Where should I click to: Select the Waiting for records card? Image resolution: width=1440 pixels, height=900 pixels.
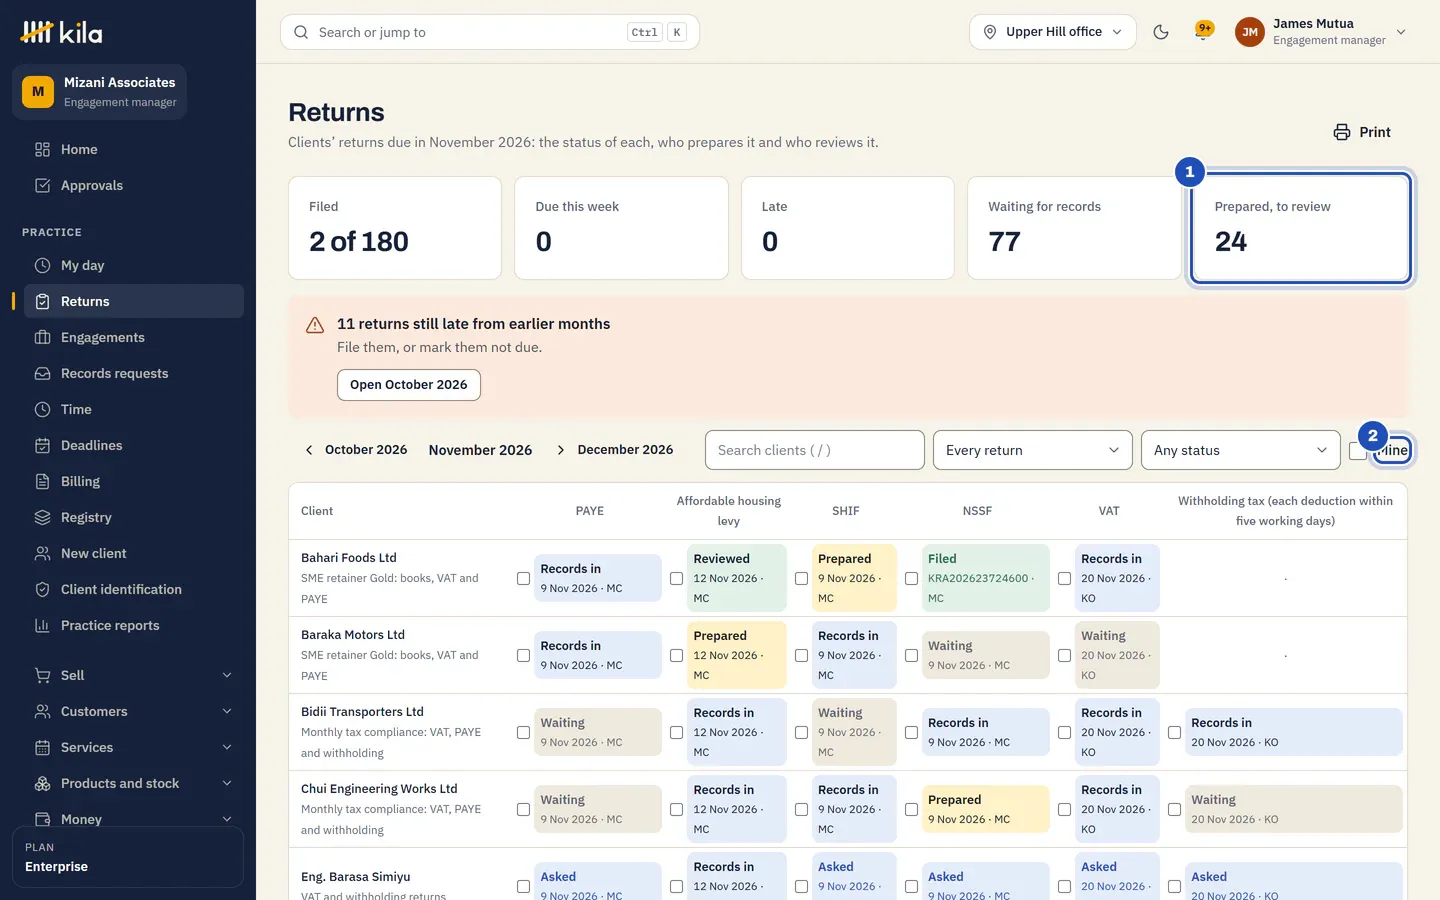pyautogui.click(x=1074, y=228)
